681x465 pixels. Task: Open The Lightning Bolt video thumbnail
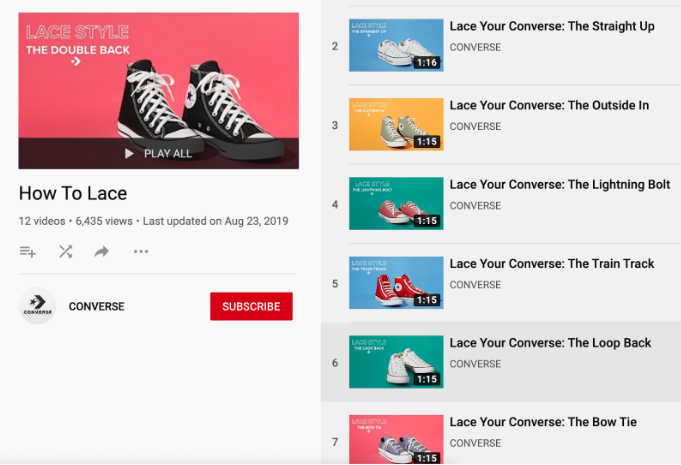point(396,203)
